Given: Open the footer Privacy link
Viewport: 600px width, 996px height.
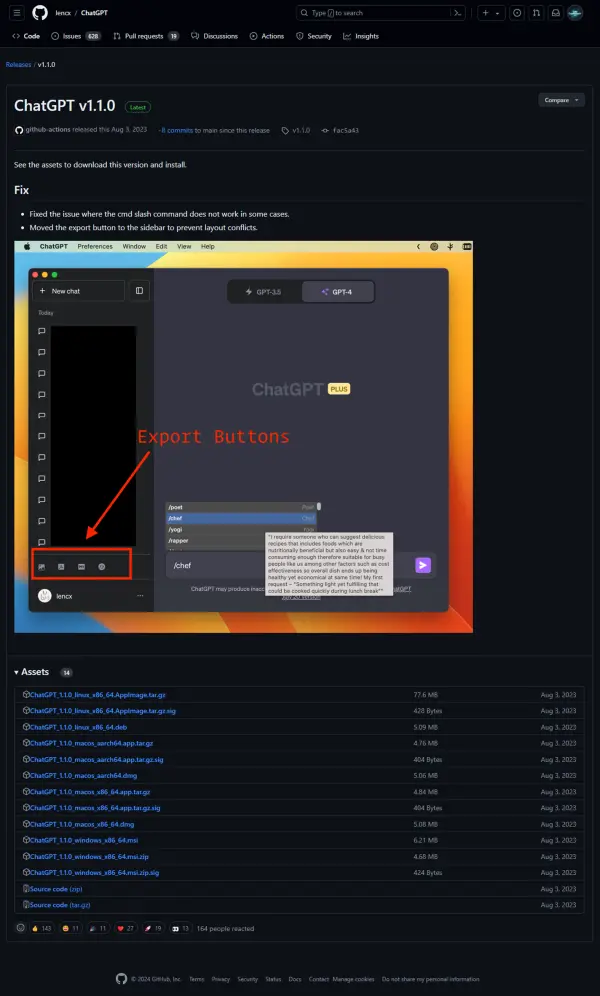Looking at the screenshot, I should (x=221, y=979).
